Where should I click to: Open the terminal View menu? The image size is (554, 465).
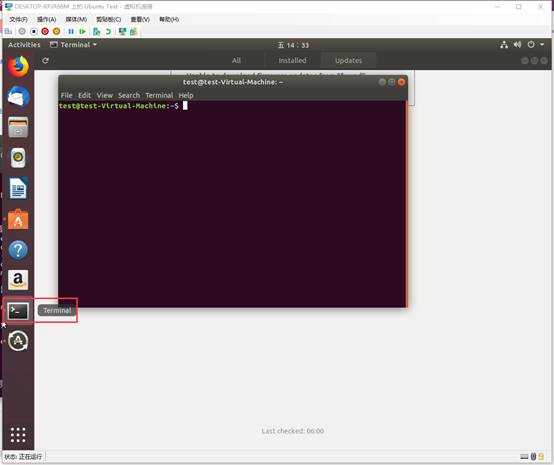(x=105, y=95)
